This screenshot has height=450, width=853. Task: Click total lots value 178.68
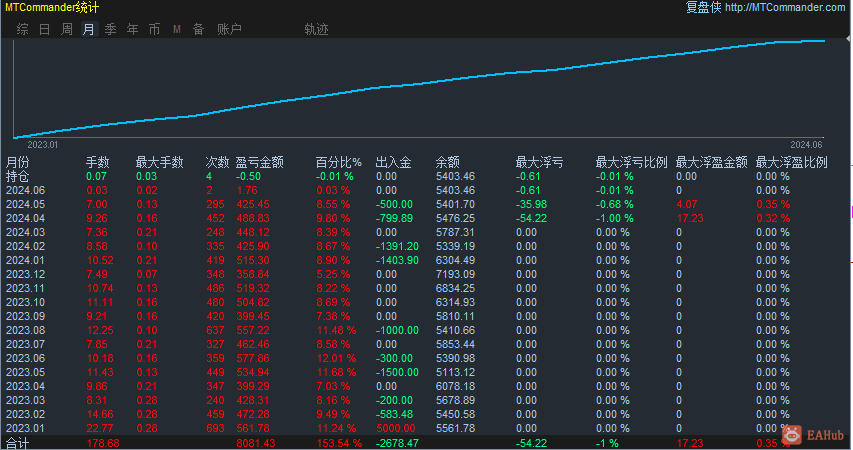[x=103, y=443]
